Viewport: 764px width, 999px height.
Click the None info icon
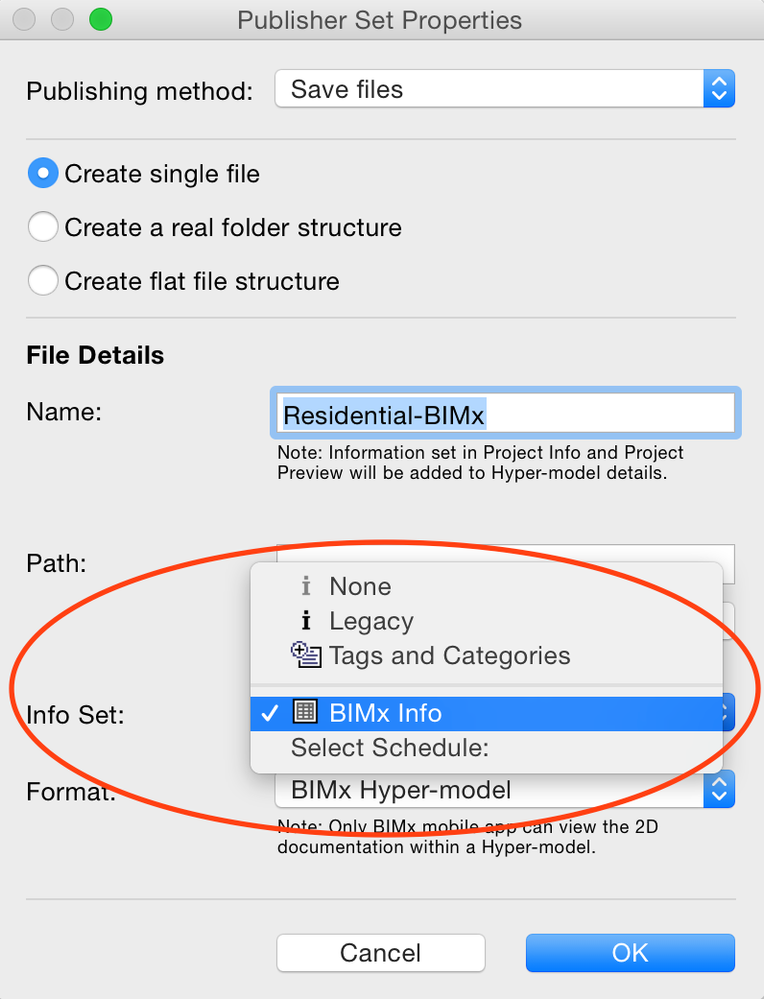tap(307, 587)
